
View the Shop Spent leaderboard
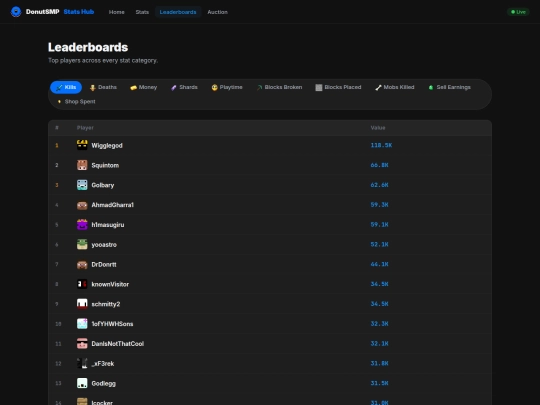point(76,102)
